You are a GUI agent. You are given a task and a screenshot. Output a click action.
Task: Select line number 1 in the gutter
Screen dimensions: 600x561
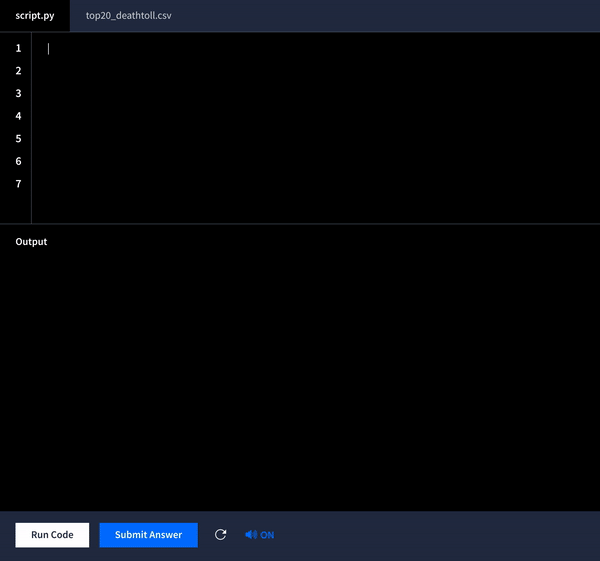(x=18, y=48)
